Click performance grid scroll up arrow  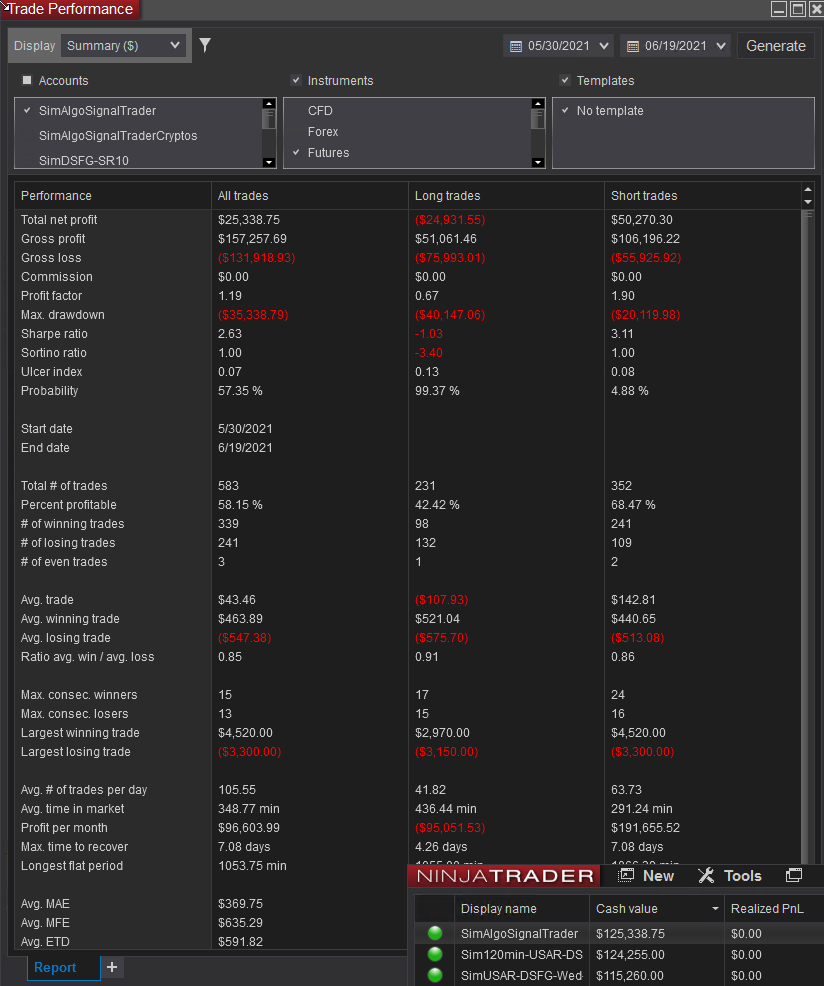808,190
